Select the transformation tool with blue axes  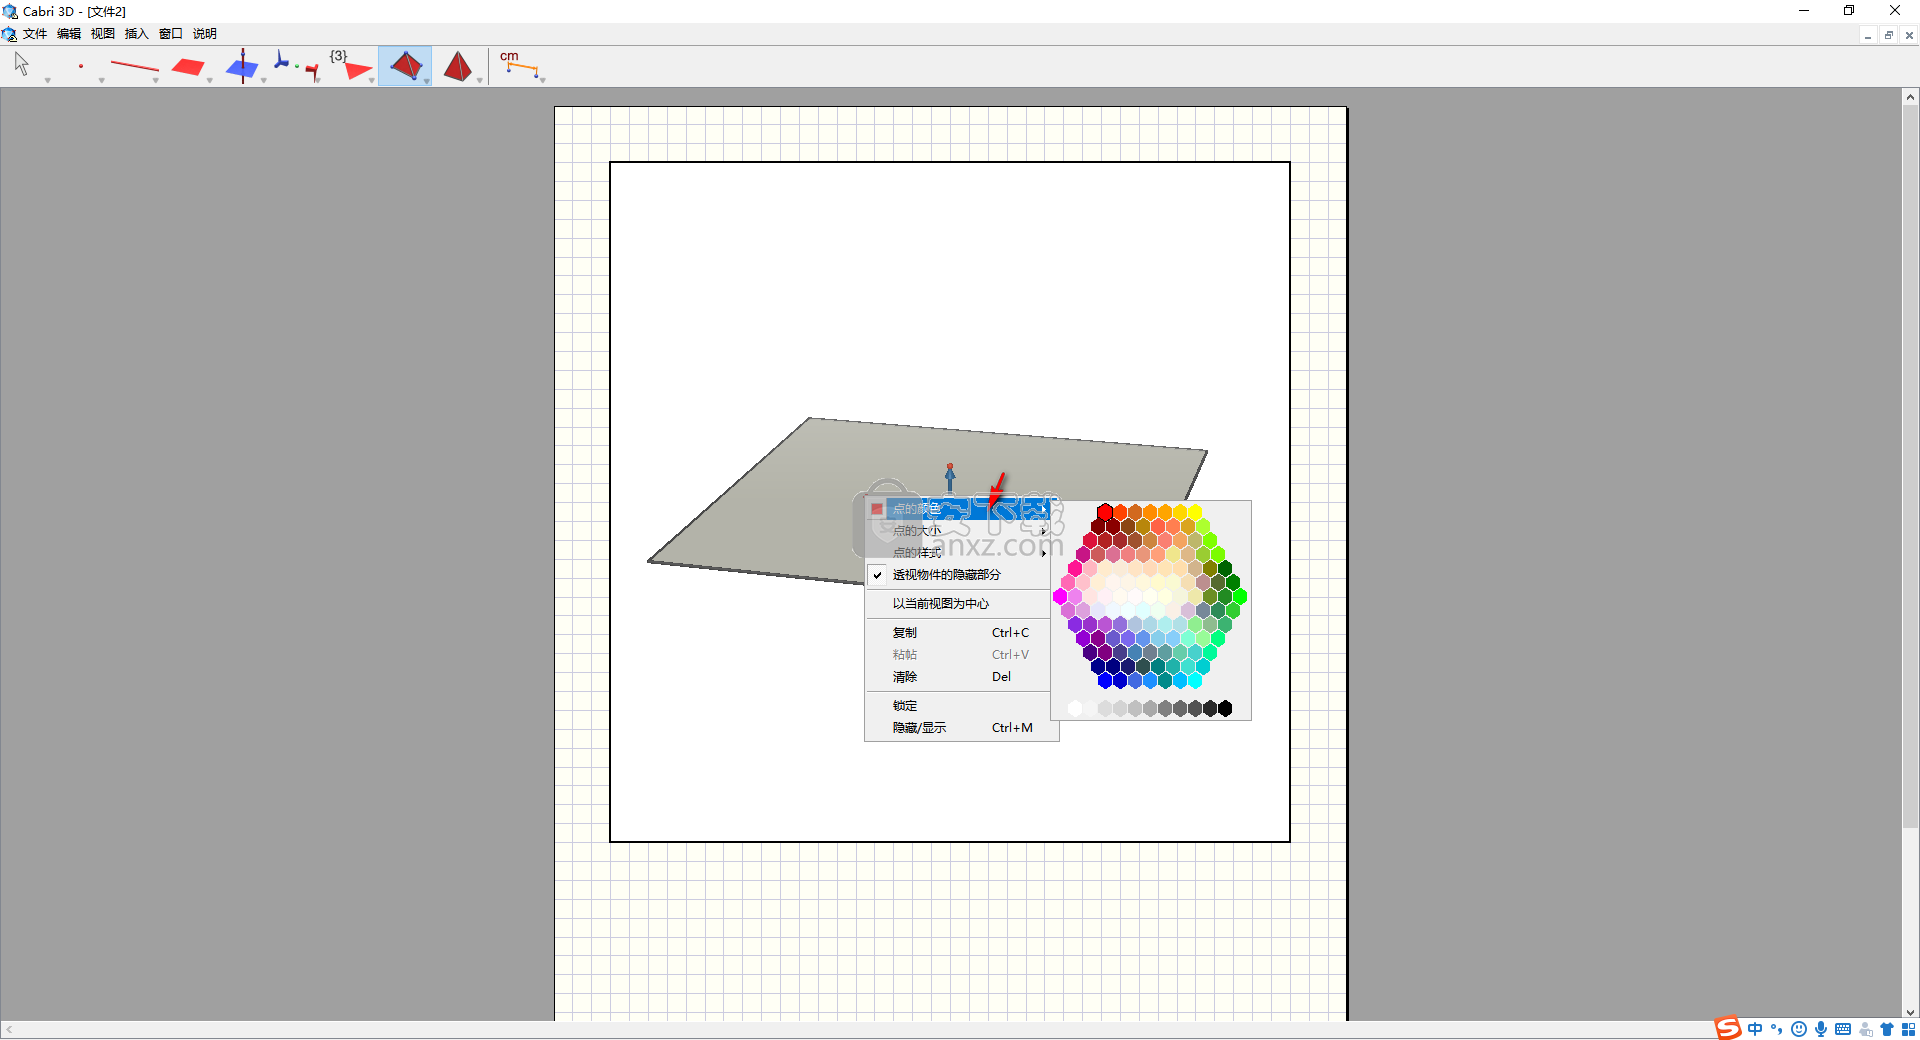(x=296, y=66)
